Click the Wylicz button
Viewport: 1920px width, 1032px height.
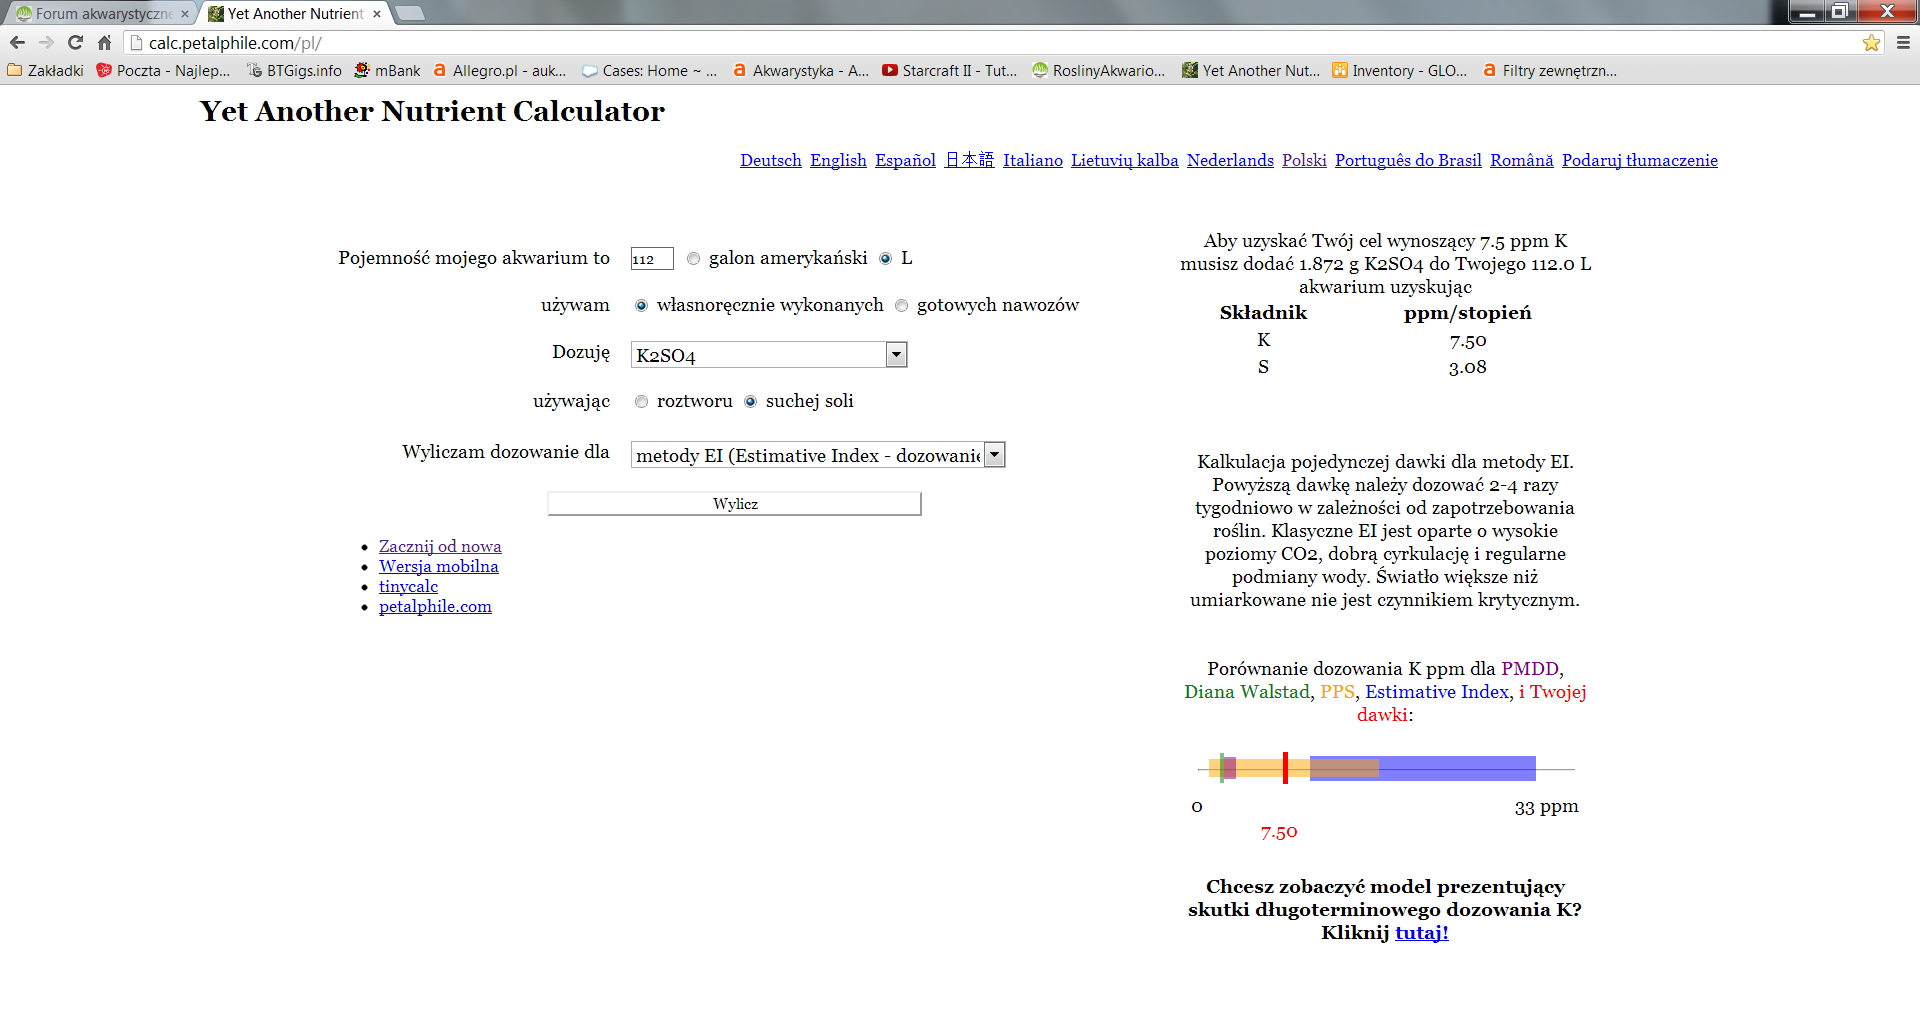[734, 503]
